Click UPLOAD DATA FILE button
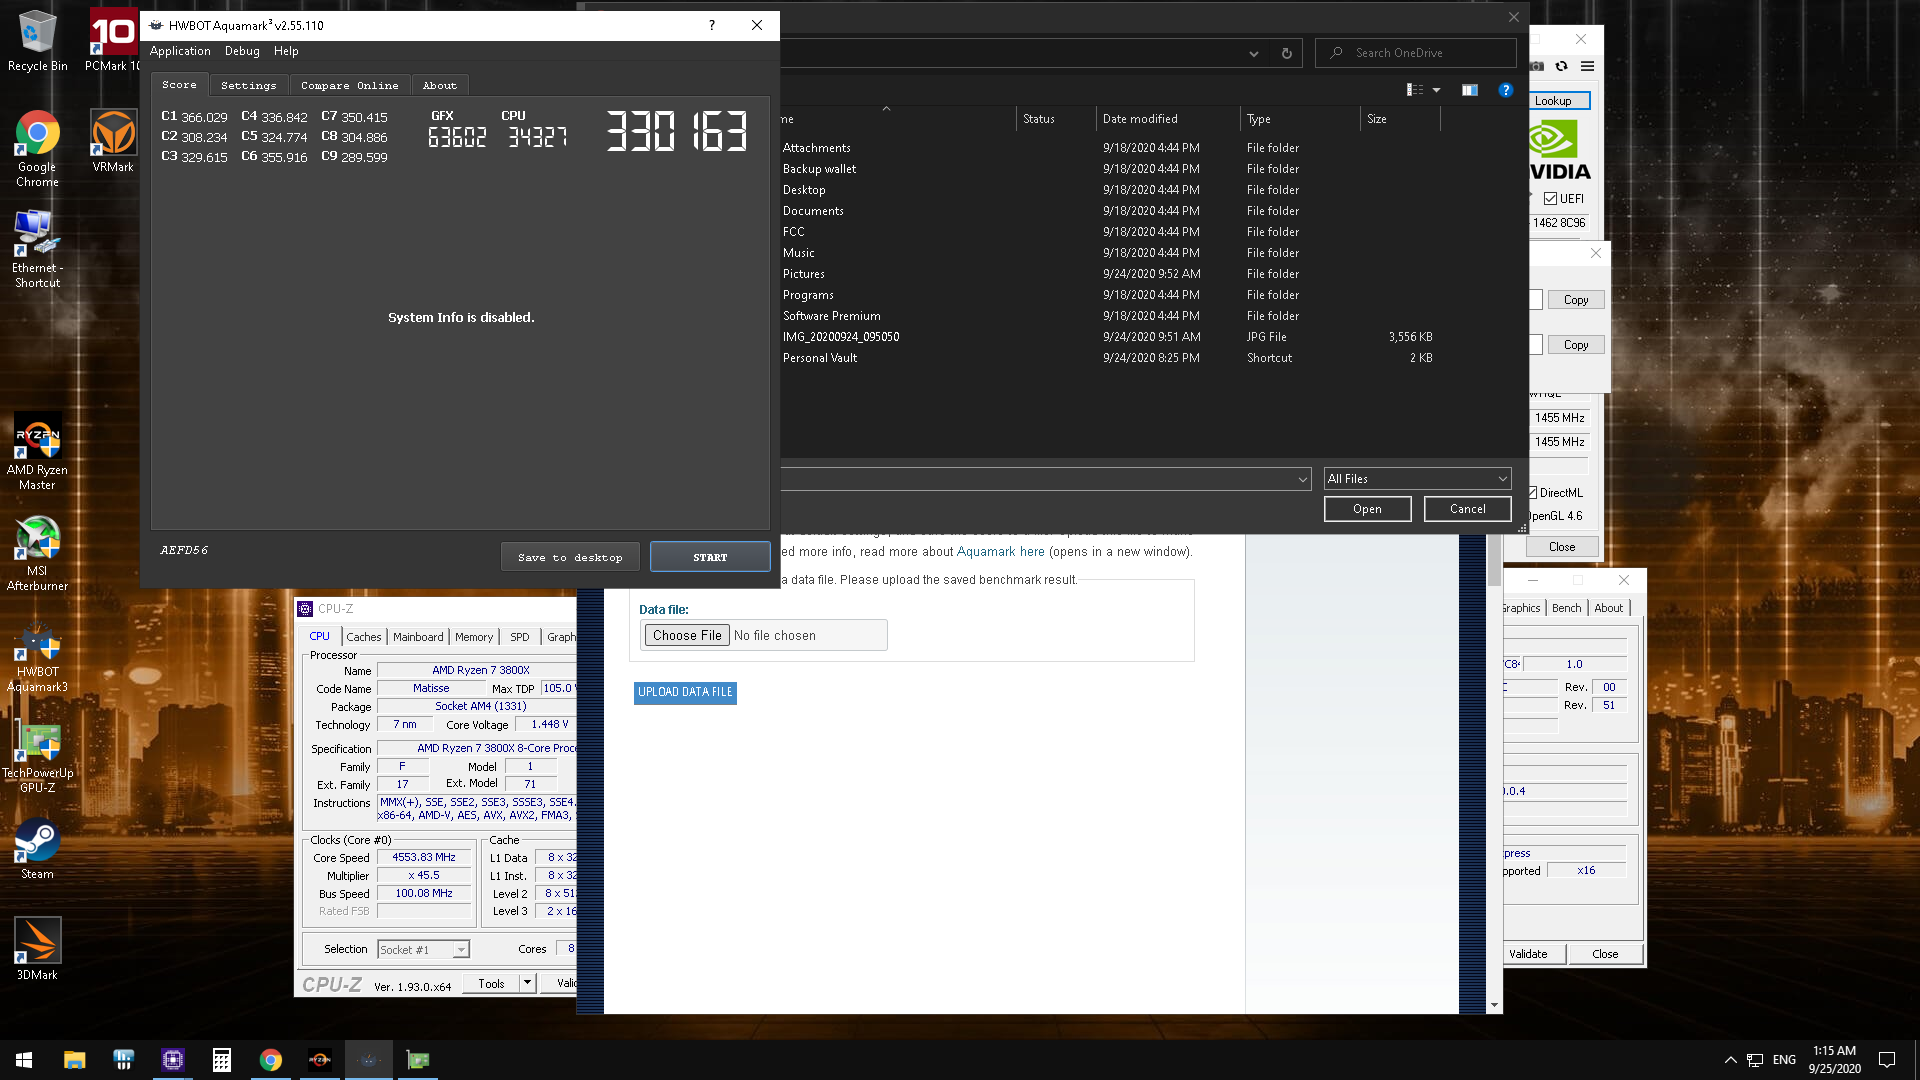Screen dimensions: 1920x1080 click(685, 692)
